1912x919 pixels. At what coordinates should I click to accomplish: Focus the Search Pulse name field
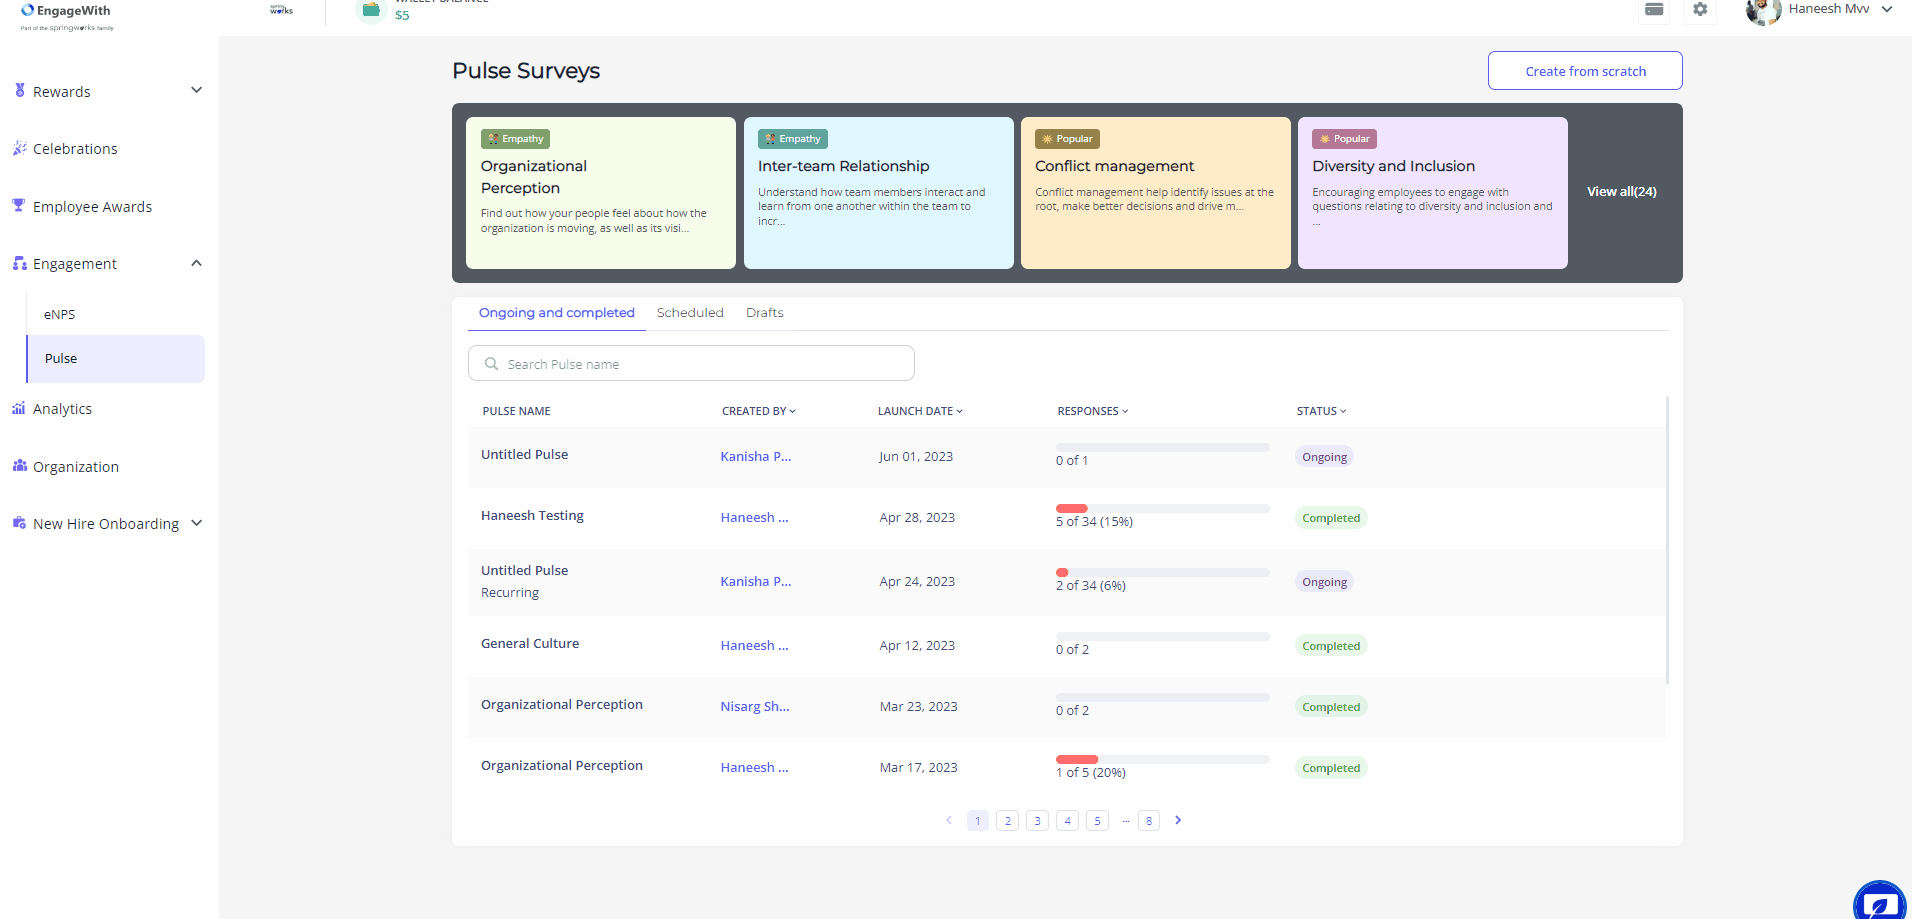691,363
